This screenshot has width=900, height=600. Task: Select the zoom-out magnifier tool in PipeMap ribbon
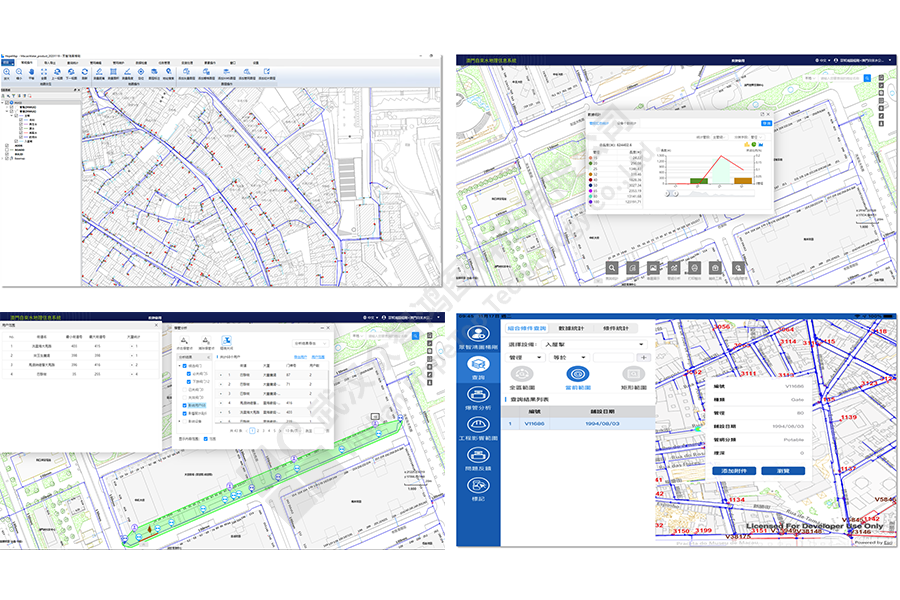coord(19,72)
